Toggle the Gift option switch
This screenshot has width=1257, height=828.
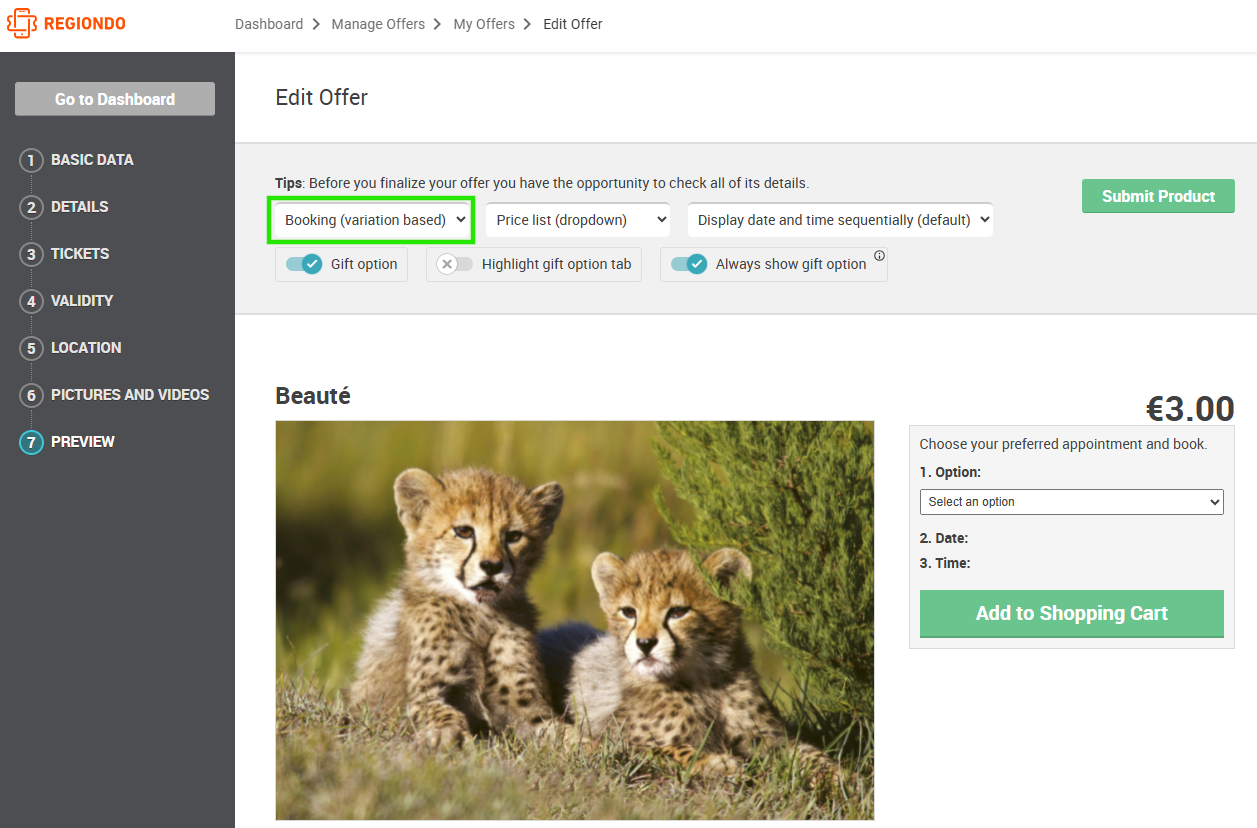(x=304, y=264)
